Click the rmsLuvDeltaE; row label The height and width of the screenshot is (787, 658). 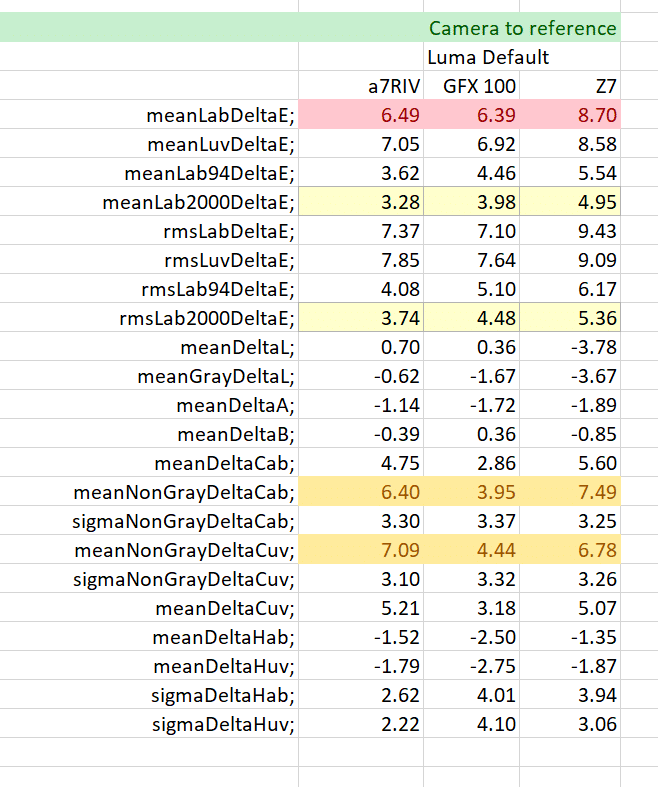coord(229,260)
